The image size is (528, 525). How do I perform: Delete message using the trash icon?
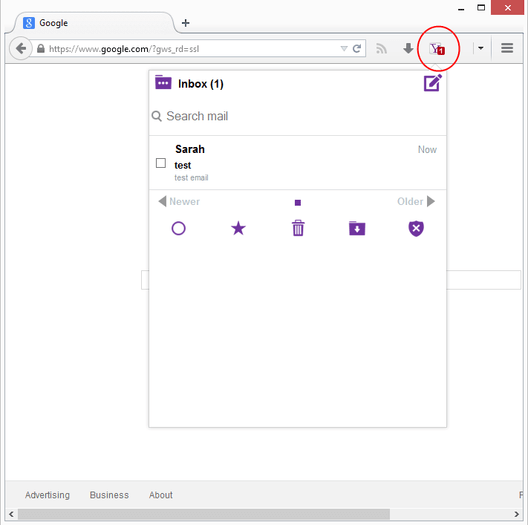pyautogui.click(x=298, y=228)
